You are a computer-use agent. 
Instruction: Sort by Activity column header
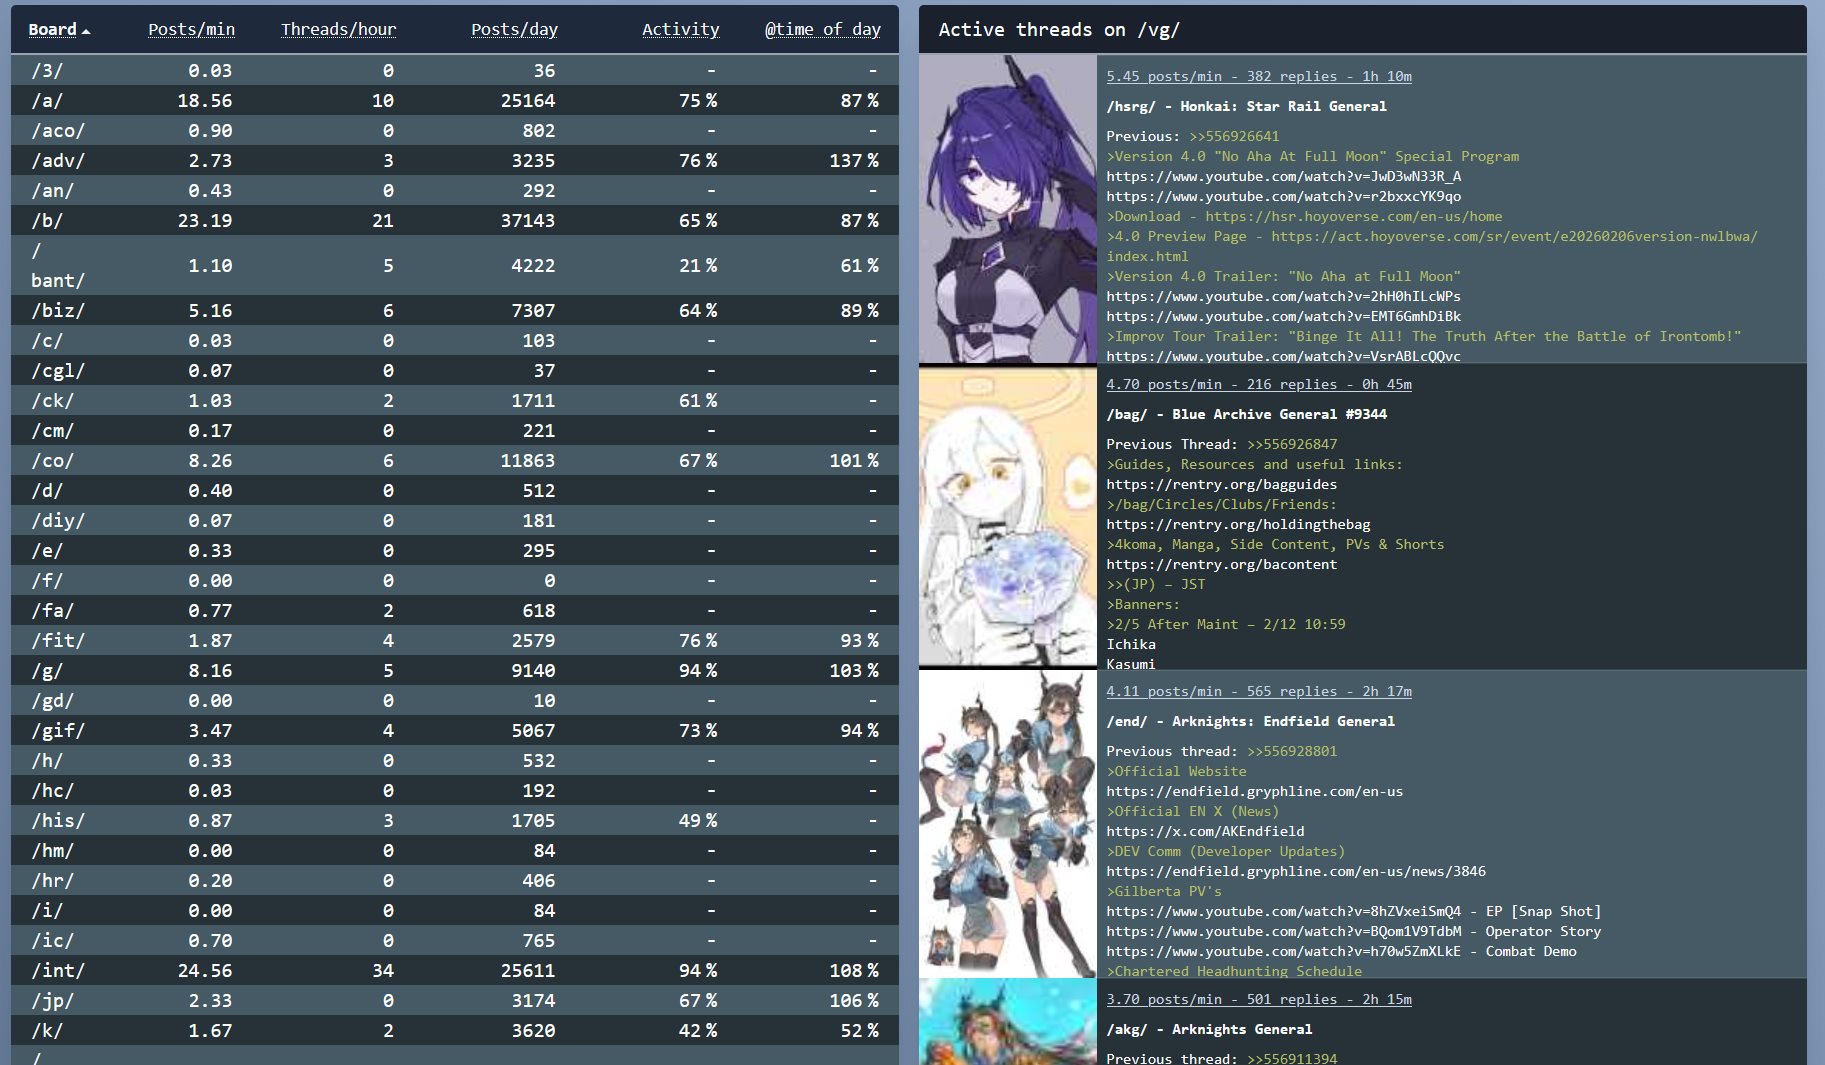tap(680, 29)
